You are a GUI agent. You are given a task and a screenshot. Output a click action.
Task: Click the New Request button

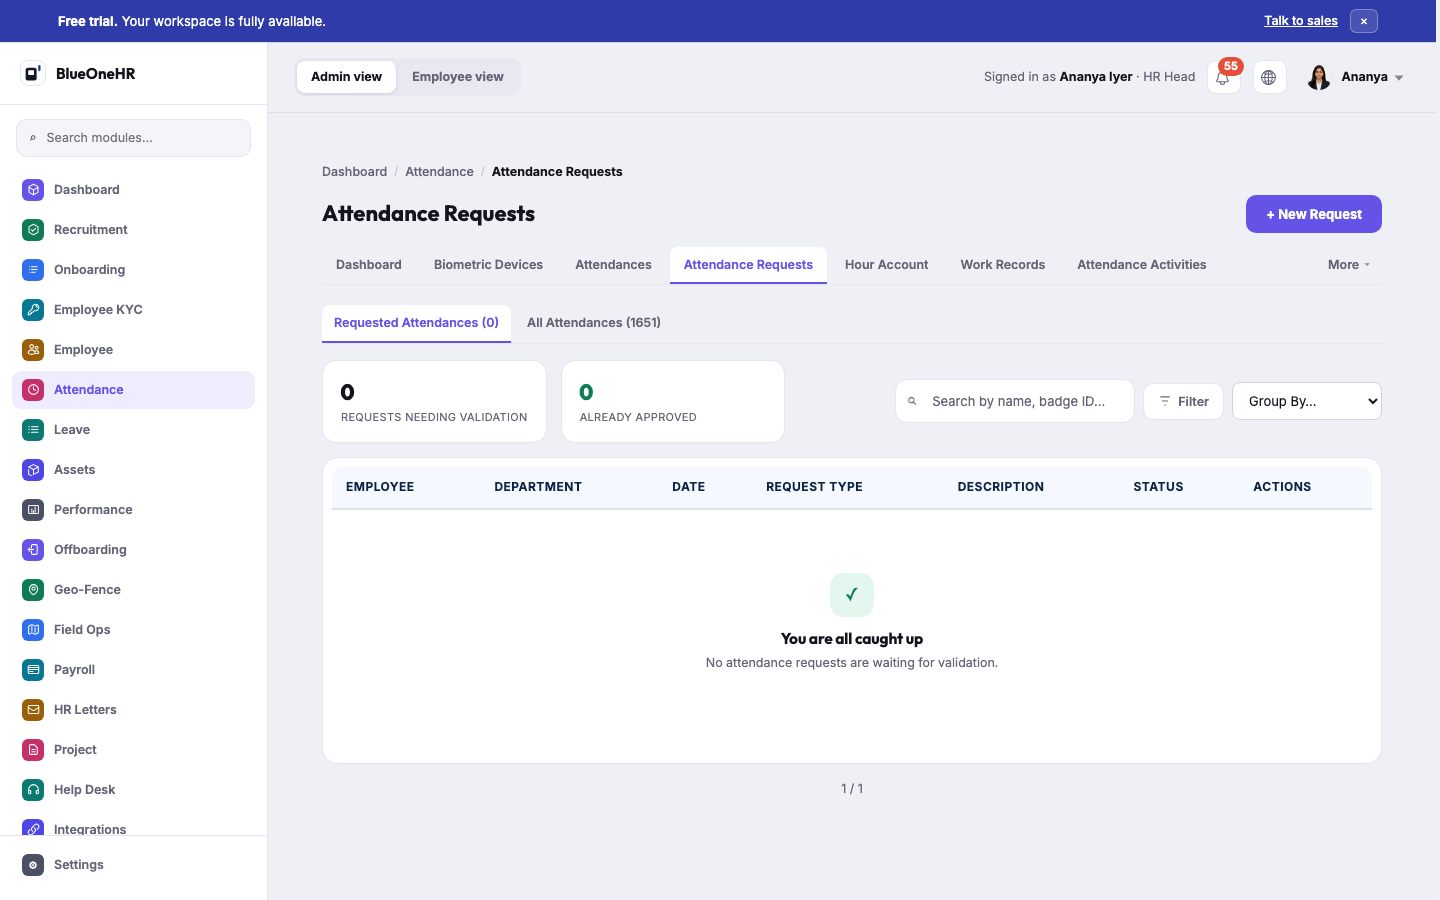tap(1313, 214)
